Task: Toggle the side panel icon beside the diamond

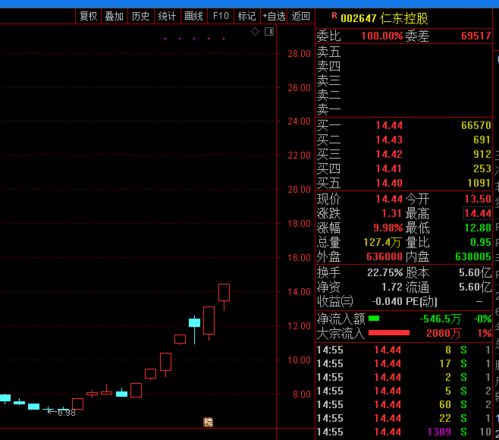Action: pyautogui.click(x=269, y=32)
